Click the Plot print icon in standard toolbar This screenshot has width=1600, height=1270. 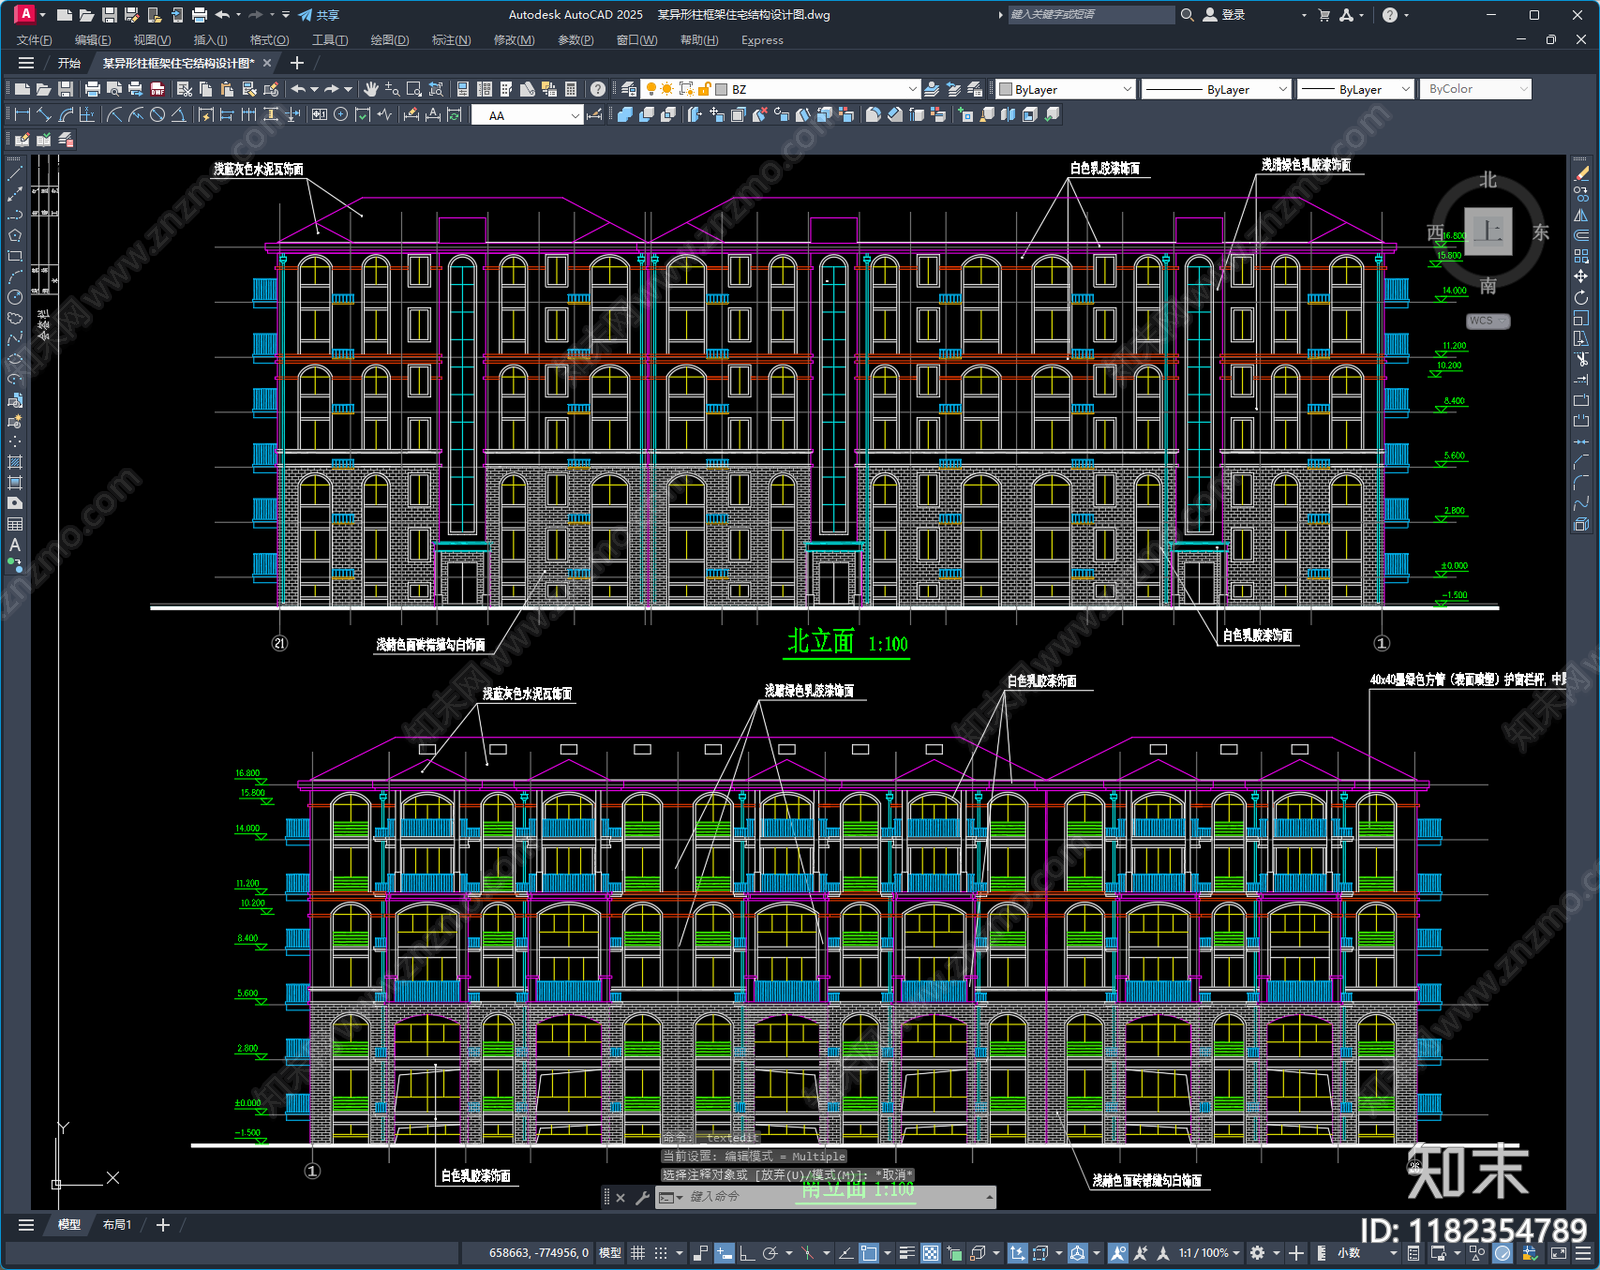coord(92,89)
